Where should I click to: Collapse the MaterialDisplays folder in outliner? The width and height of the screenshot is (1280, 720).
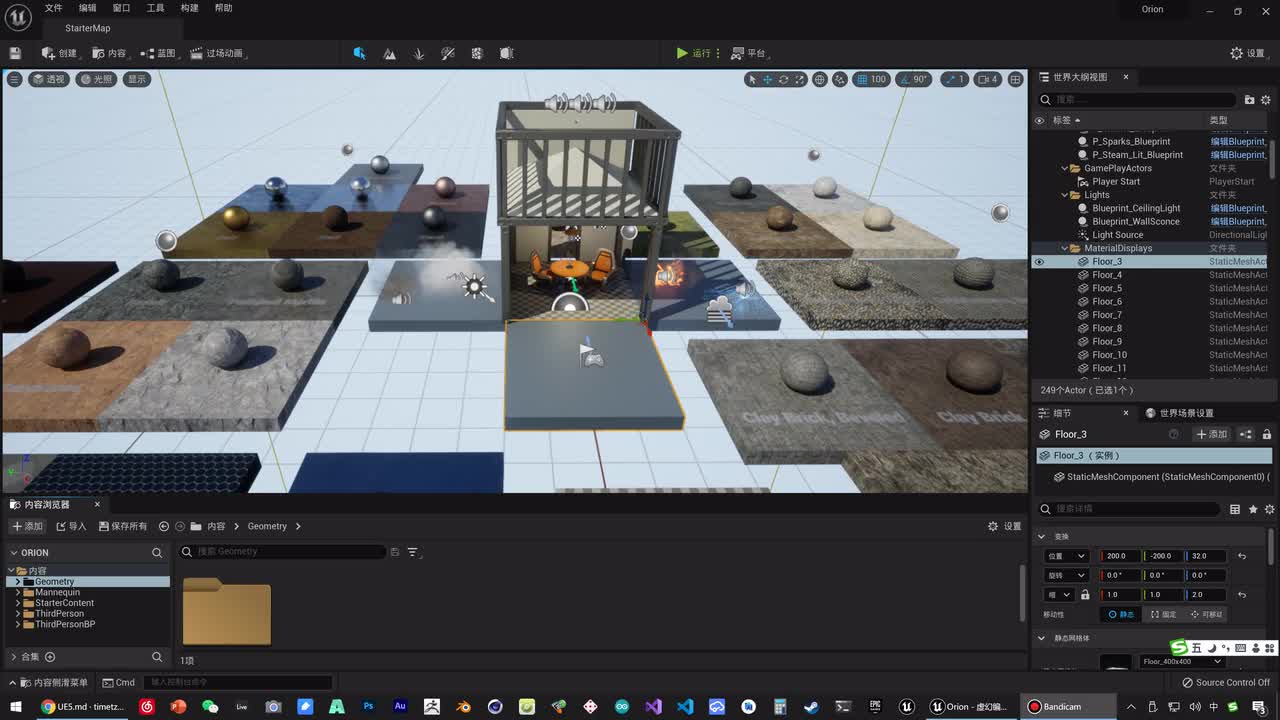coord(1065,248)
